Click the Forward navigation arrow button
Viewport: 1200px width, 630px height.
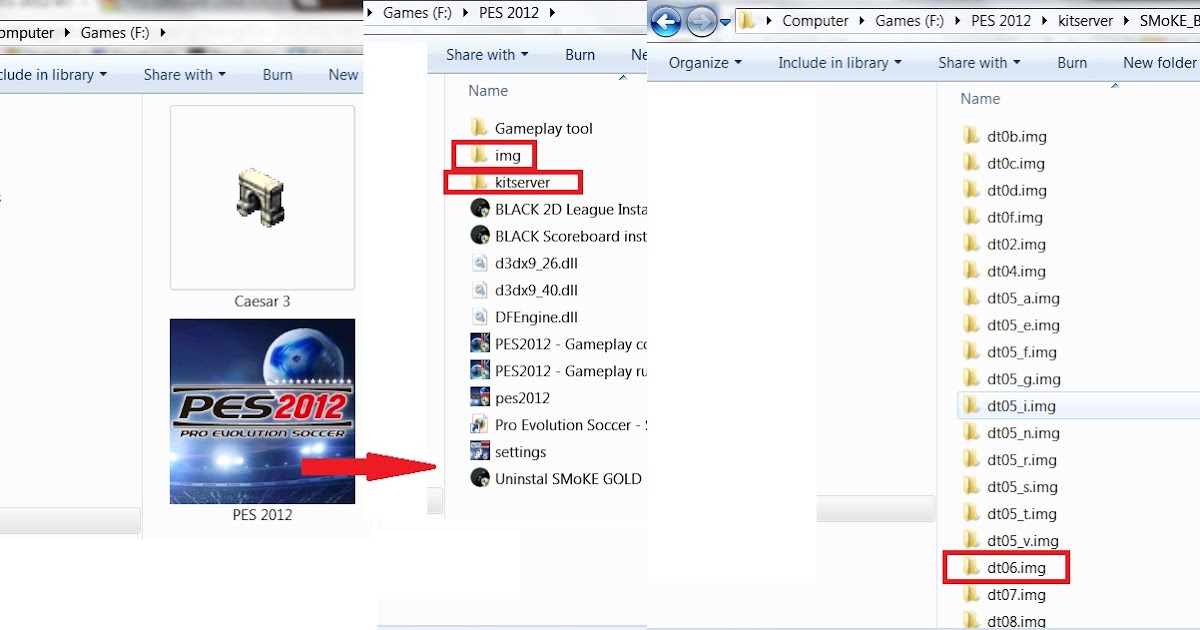[x=701, y=21]
